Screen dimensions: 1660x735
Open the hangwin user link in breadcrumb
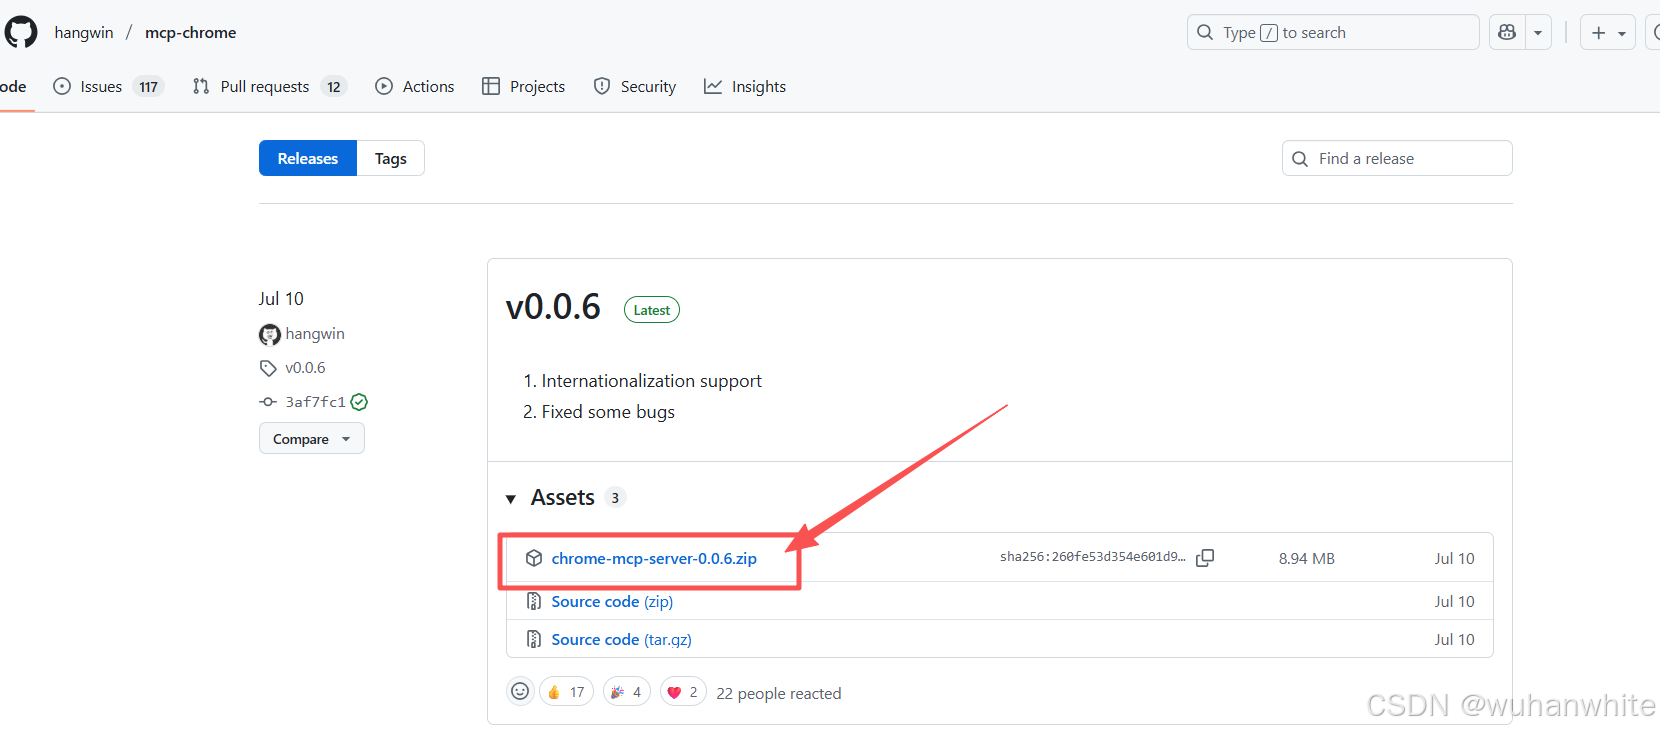click(84, 32)
